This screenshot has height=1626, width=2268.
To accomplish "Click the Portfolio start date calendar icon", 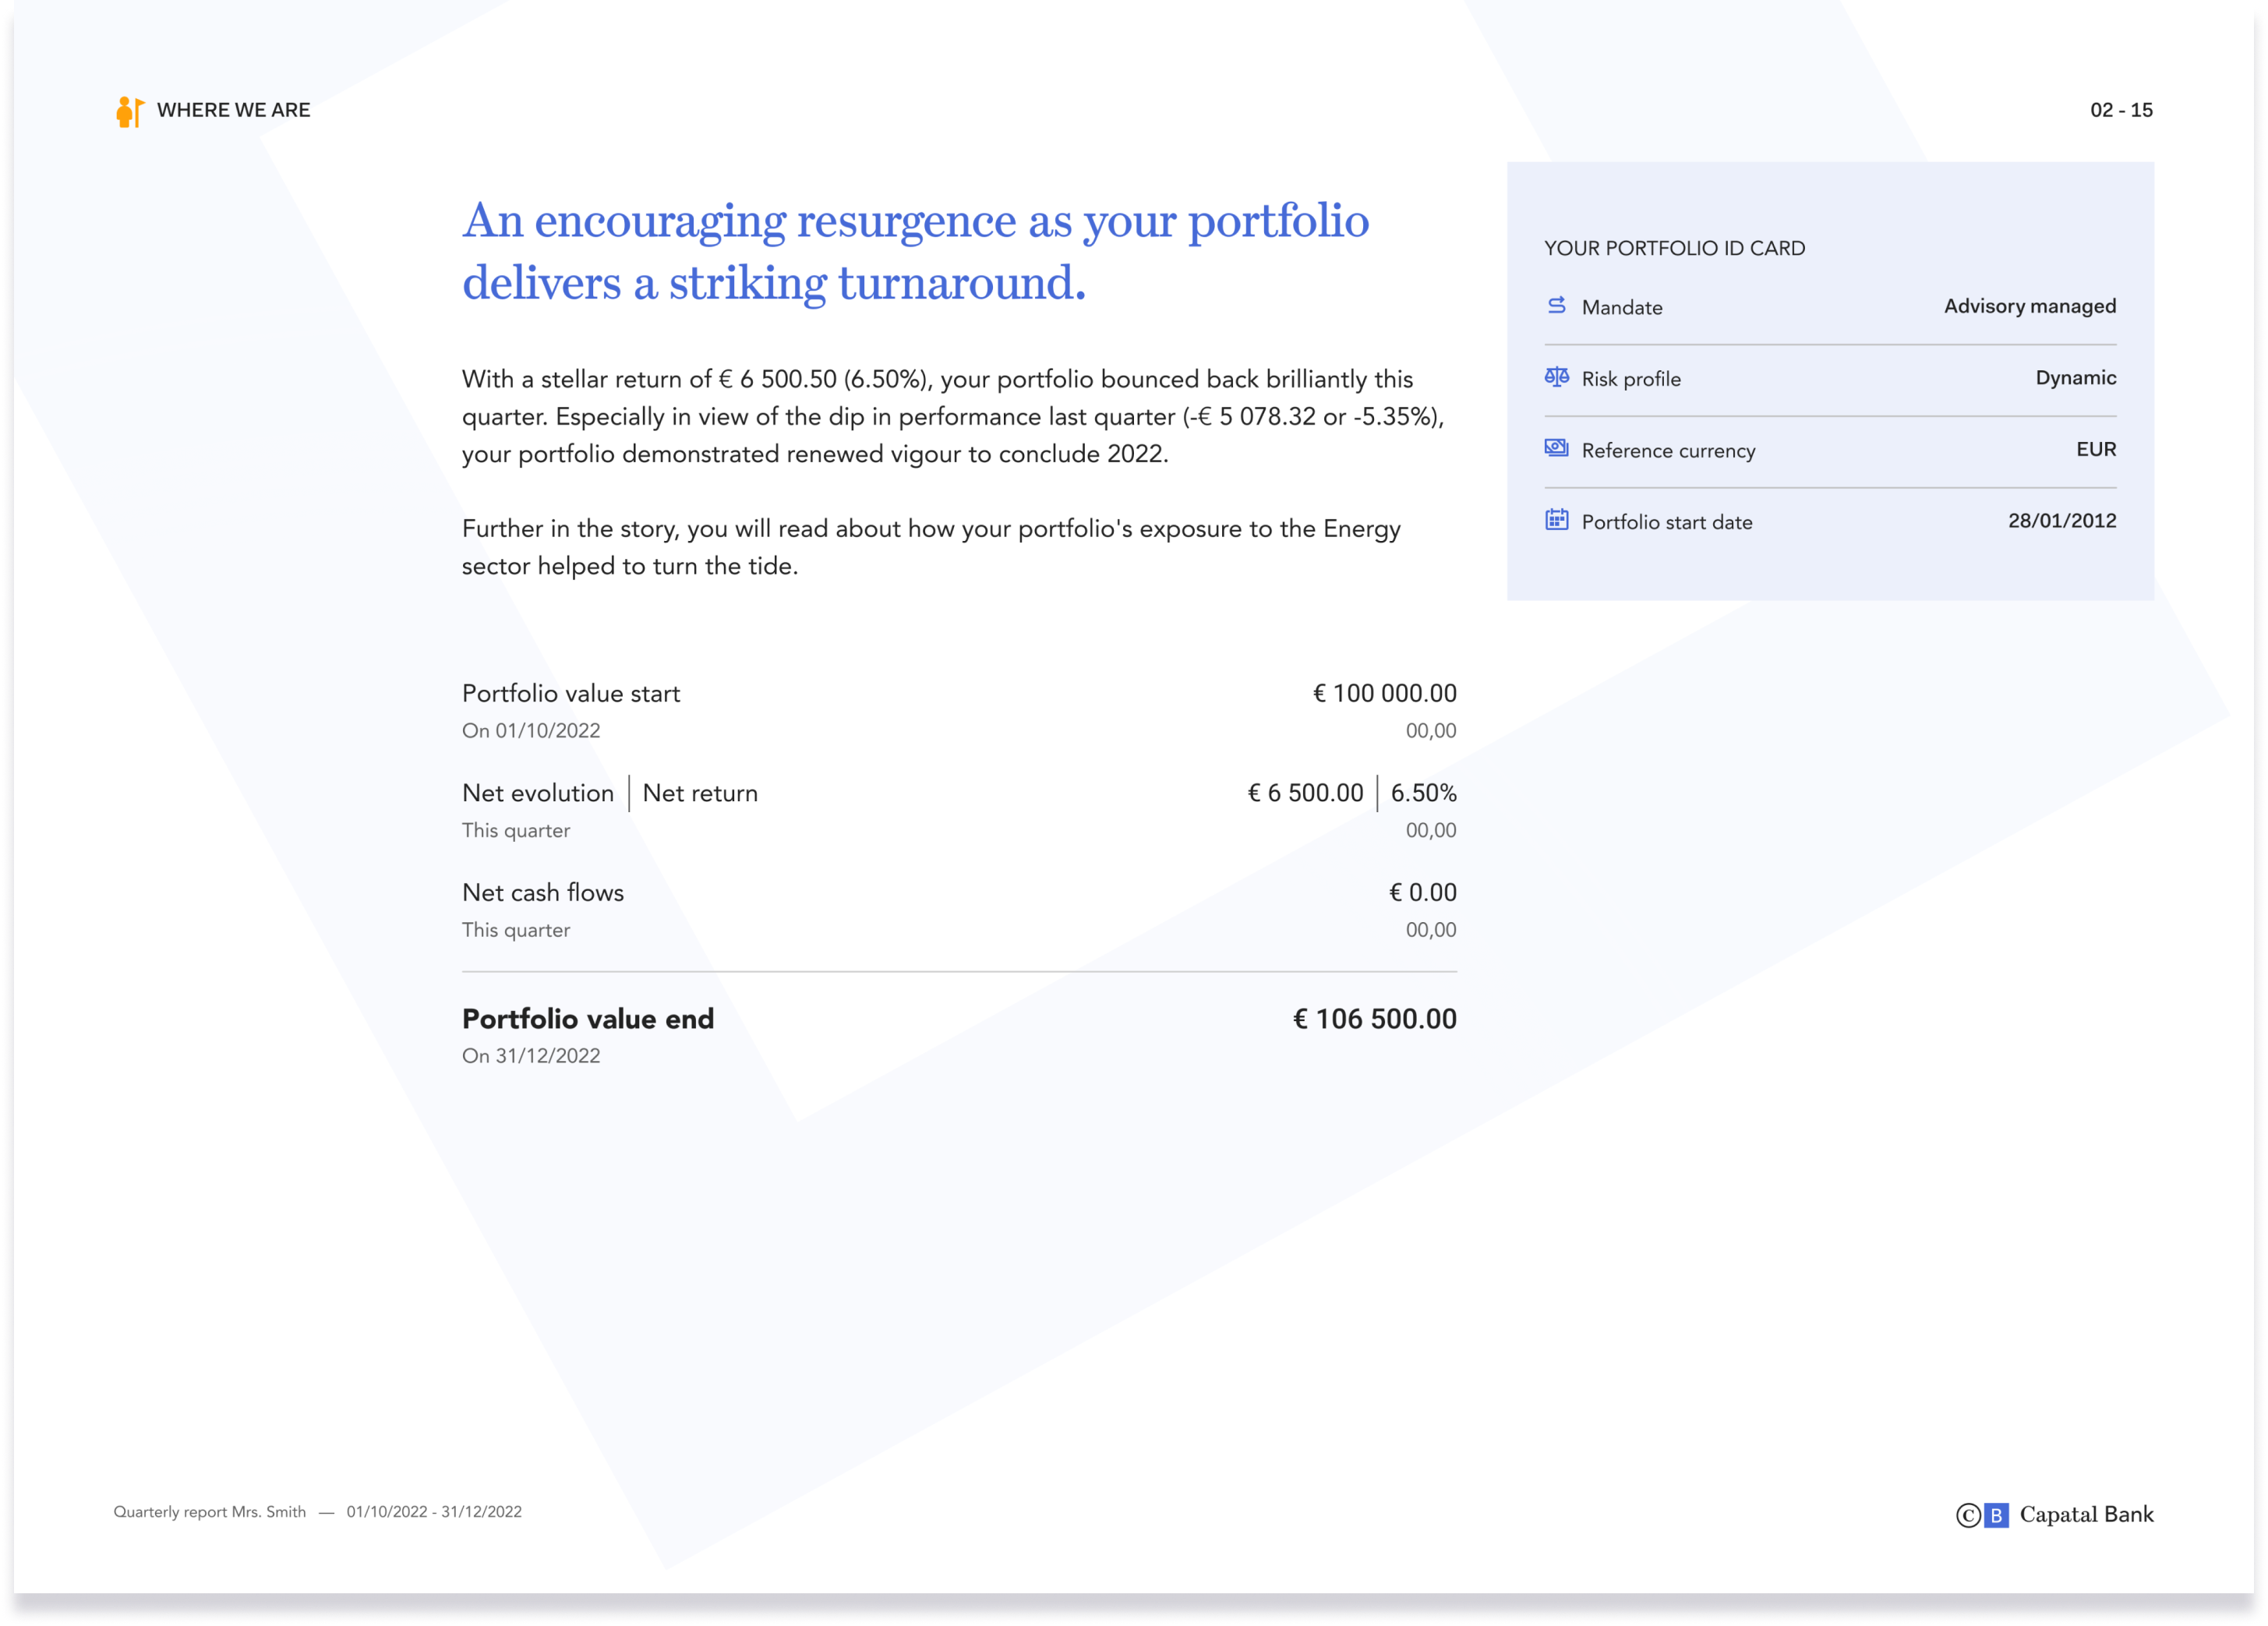I will [x=1556, y=520].
